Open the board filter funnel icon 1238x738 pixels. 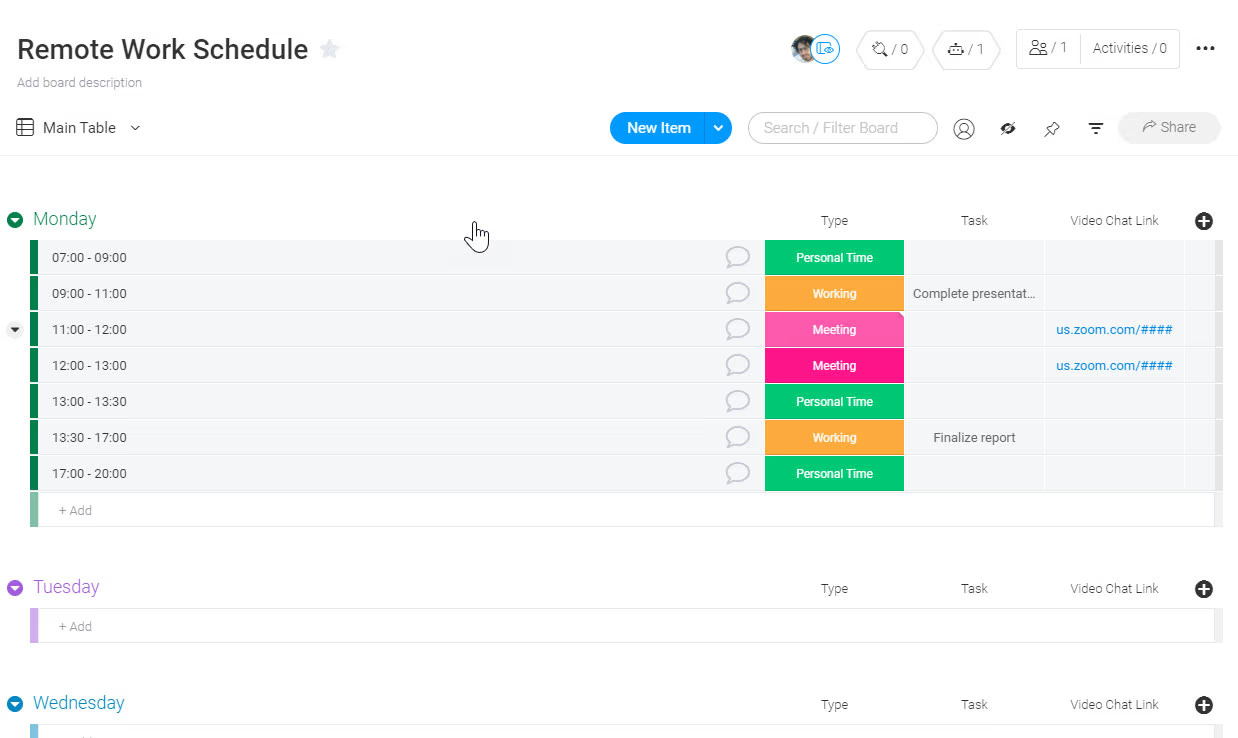(x=1095, y=127)
